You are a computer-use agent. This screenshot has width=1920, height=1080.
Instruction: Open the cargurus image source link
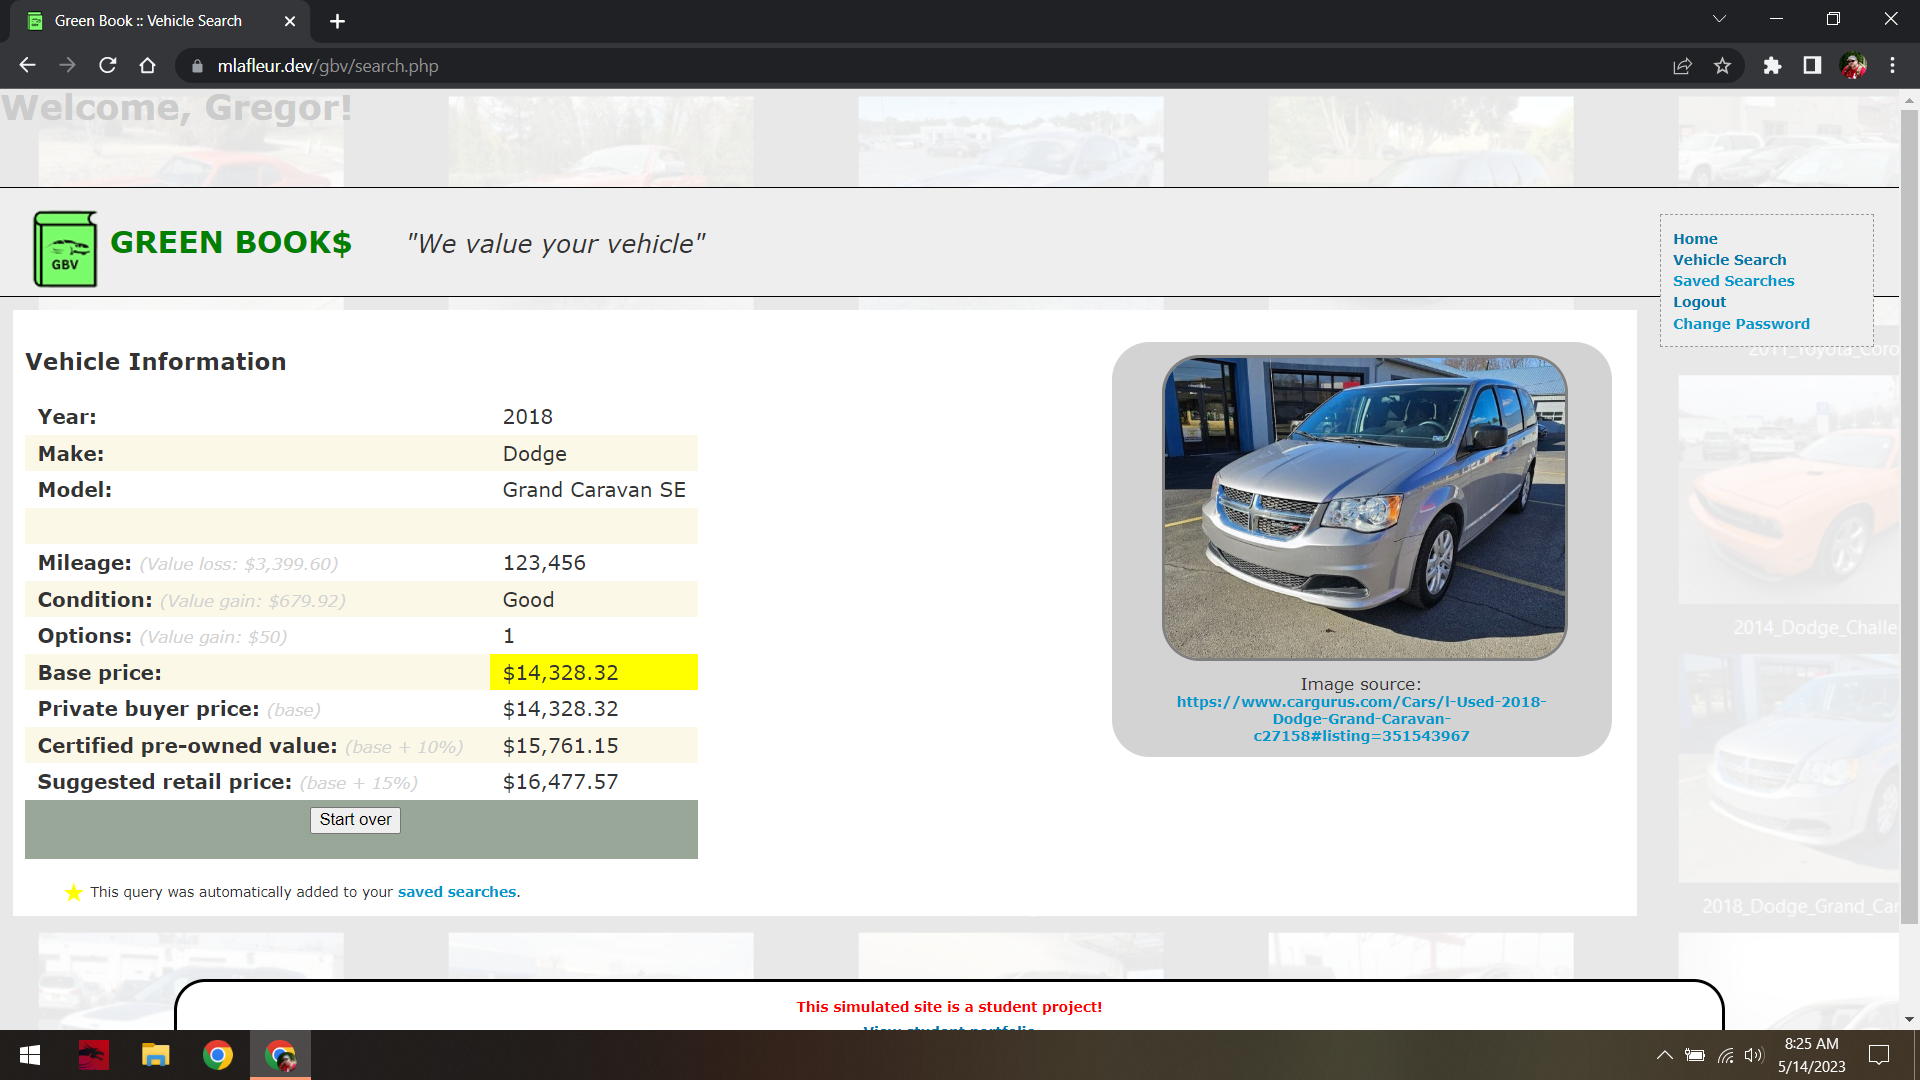click(1361, 719)
